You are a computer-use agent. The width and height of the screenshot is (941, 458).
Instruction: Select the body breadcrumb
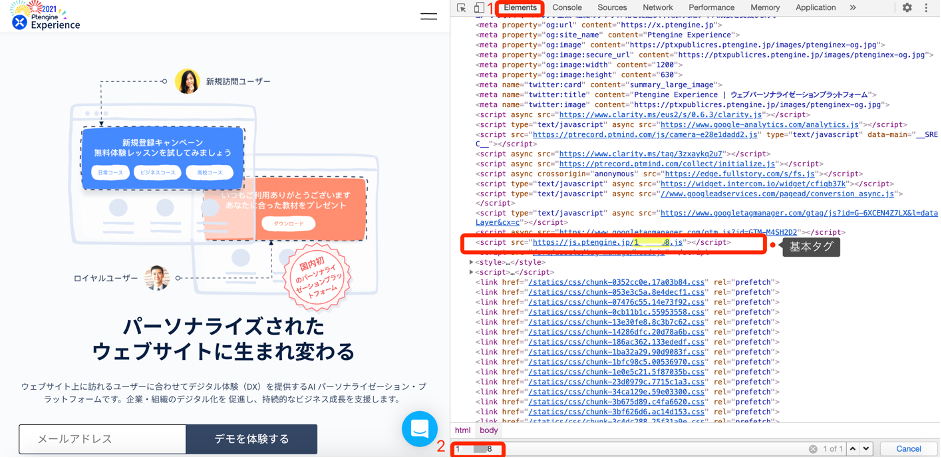coord(489,430)
